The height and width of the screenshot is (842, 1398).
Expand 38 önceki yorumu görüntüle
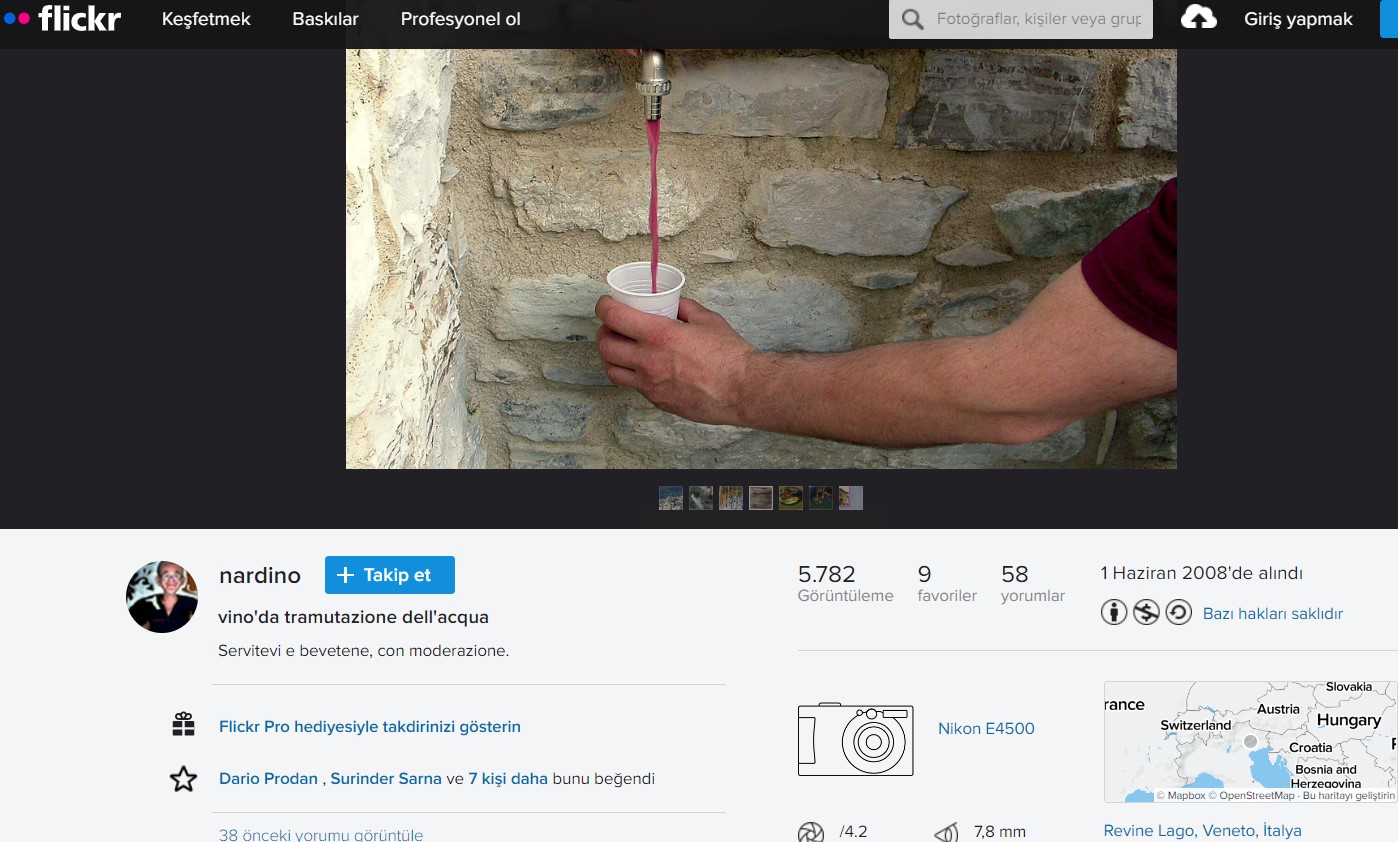pyautogui.click(x=321, y=834)
